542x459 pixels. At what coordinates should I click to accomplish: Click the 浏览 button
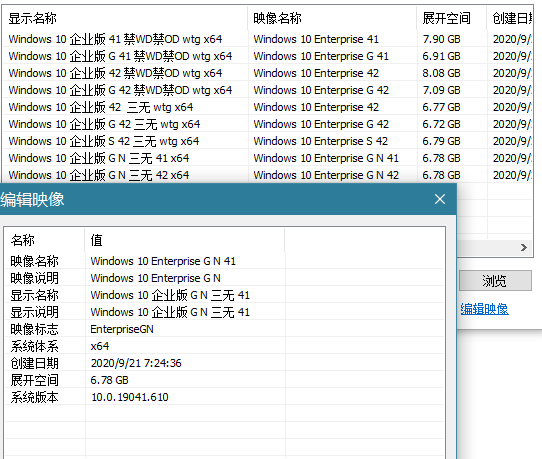point(495,280)
